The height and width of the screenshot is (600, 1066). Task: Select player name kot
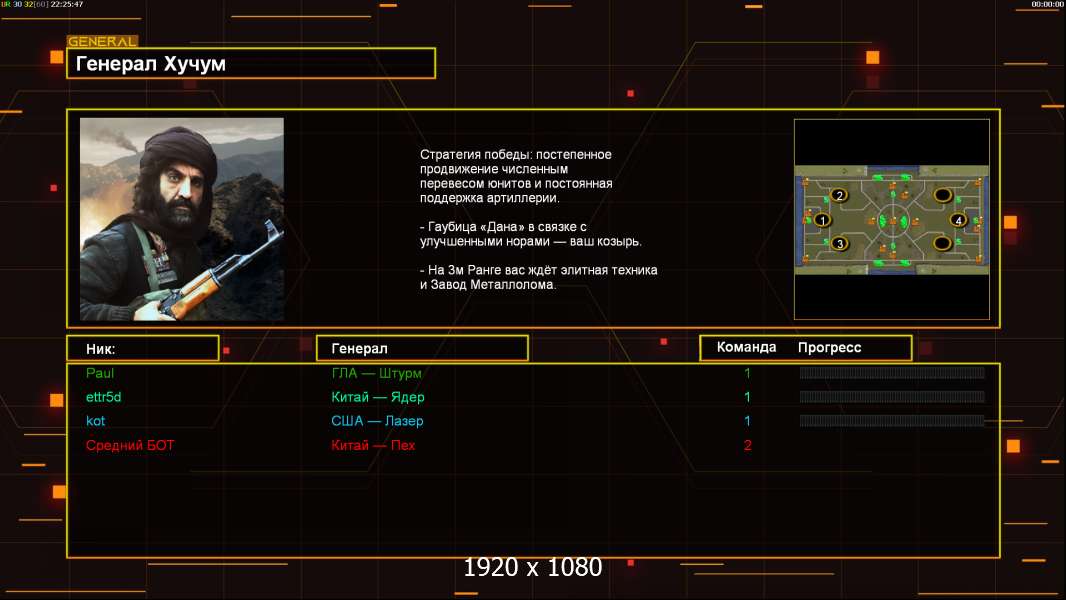pos(95,421)
